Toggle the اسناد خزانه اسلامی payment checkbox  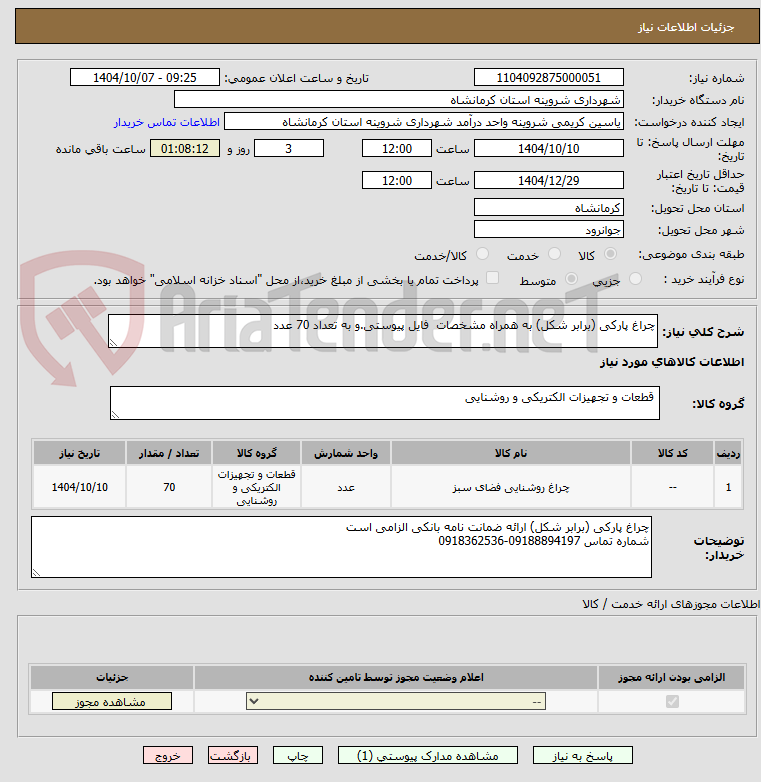[492, 278]
